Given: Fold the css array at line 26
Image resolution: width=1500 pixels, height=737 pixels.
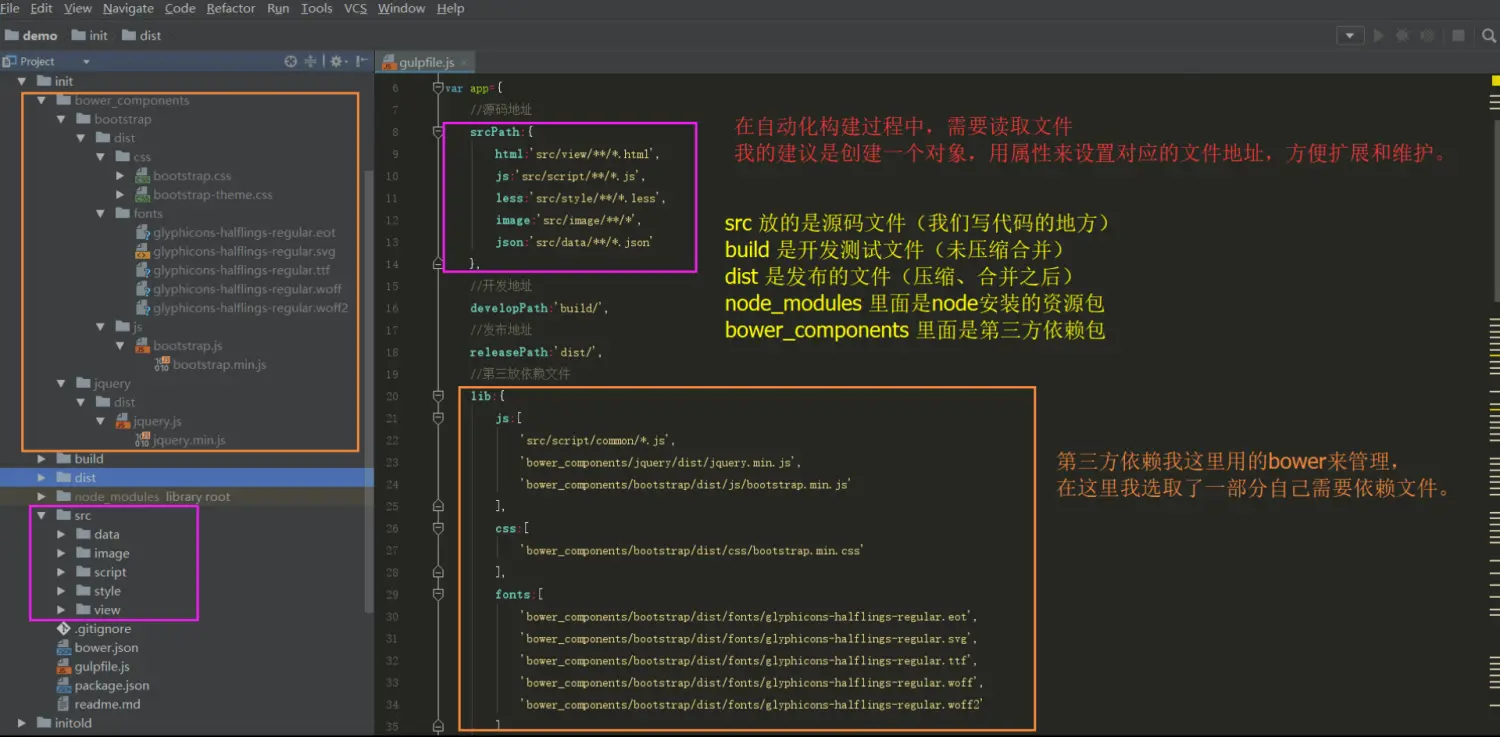Looking at the screenshot, I should pyautogui.click(x=438, y=528).
